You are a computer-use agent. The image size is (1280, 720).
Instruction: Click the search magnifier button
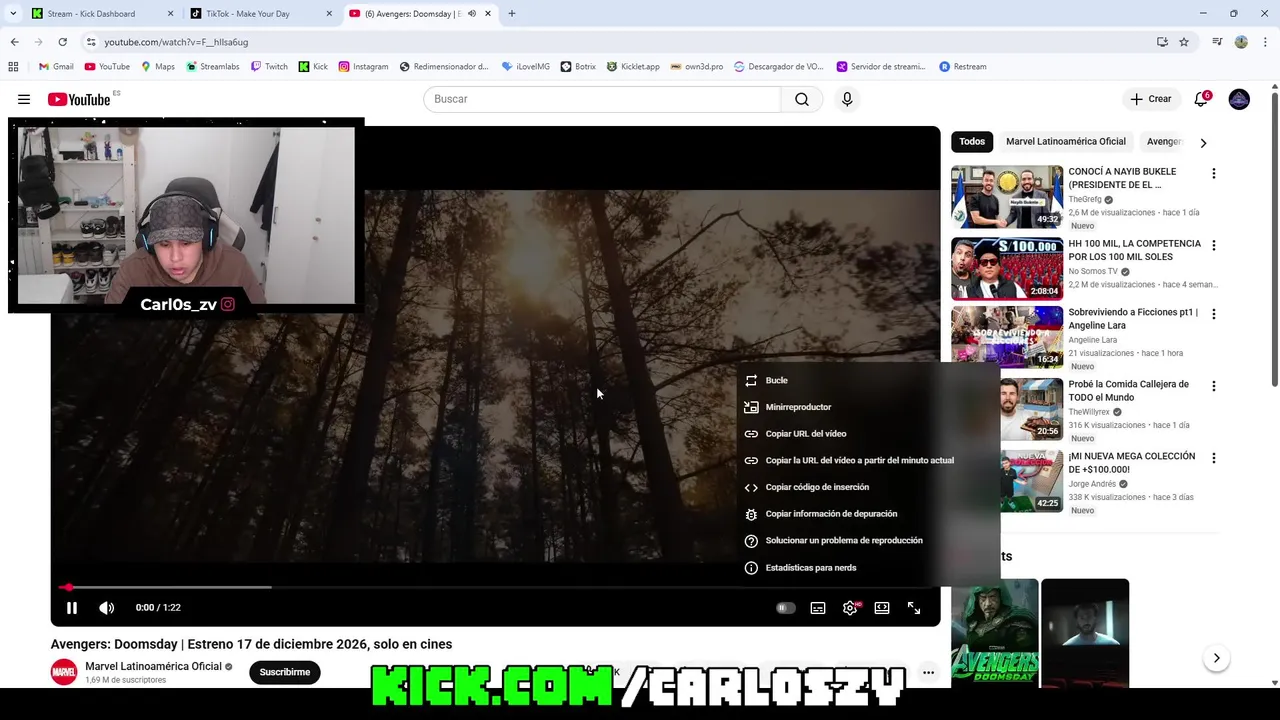tap(802, 99)
